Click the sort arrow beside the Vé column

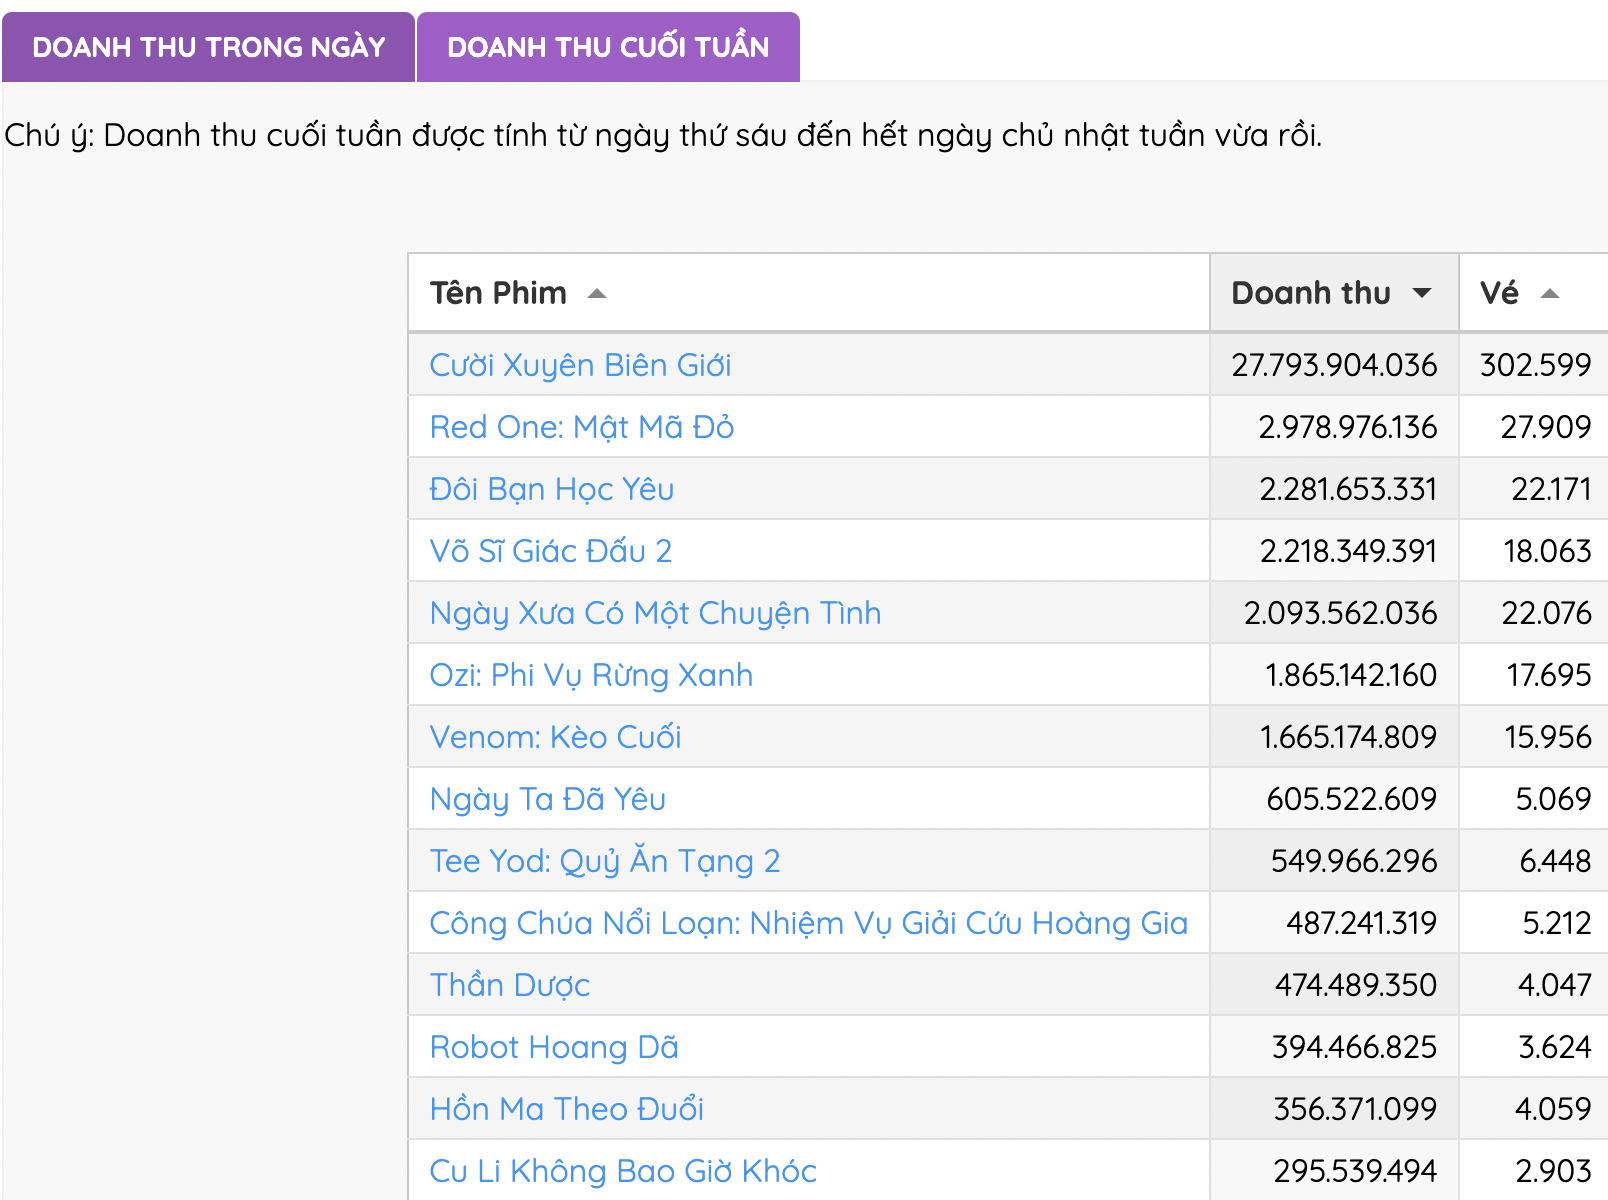[1549, 293]
